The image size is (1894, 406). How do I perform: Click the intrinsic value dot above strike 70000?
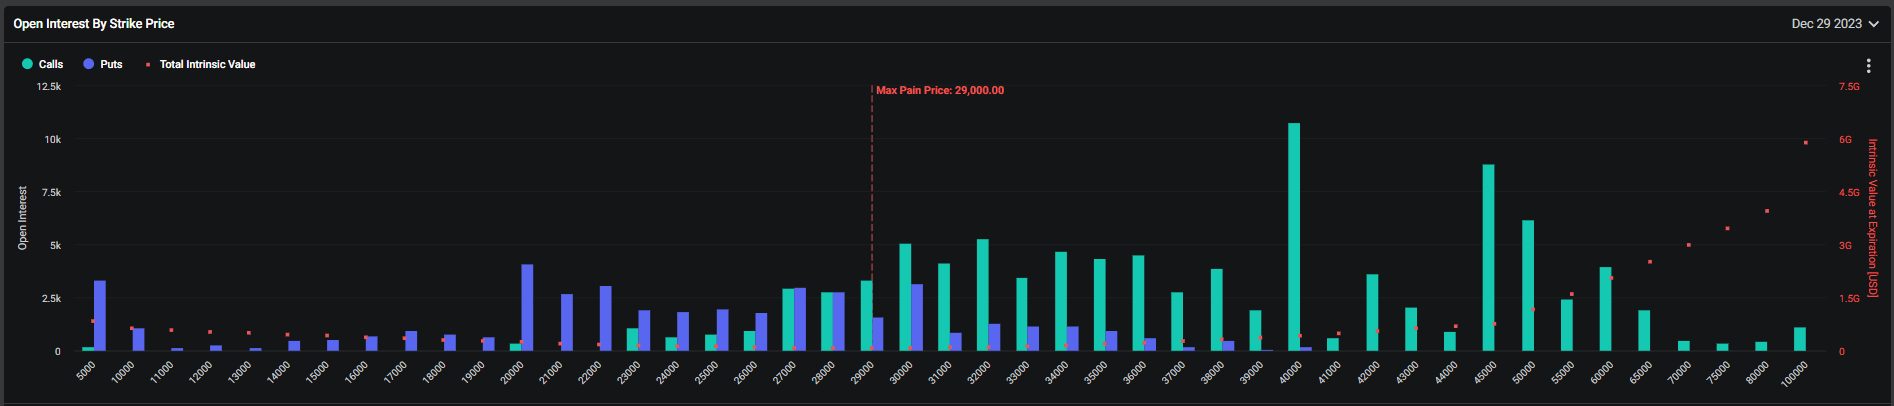[1688, 245]
